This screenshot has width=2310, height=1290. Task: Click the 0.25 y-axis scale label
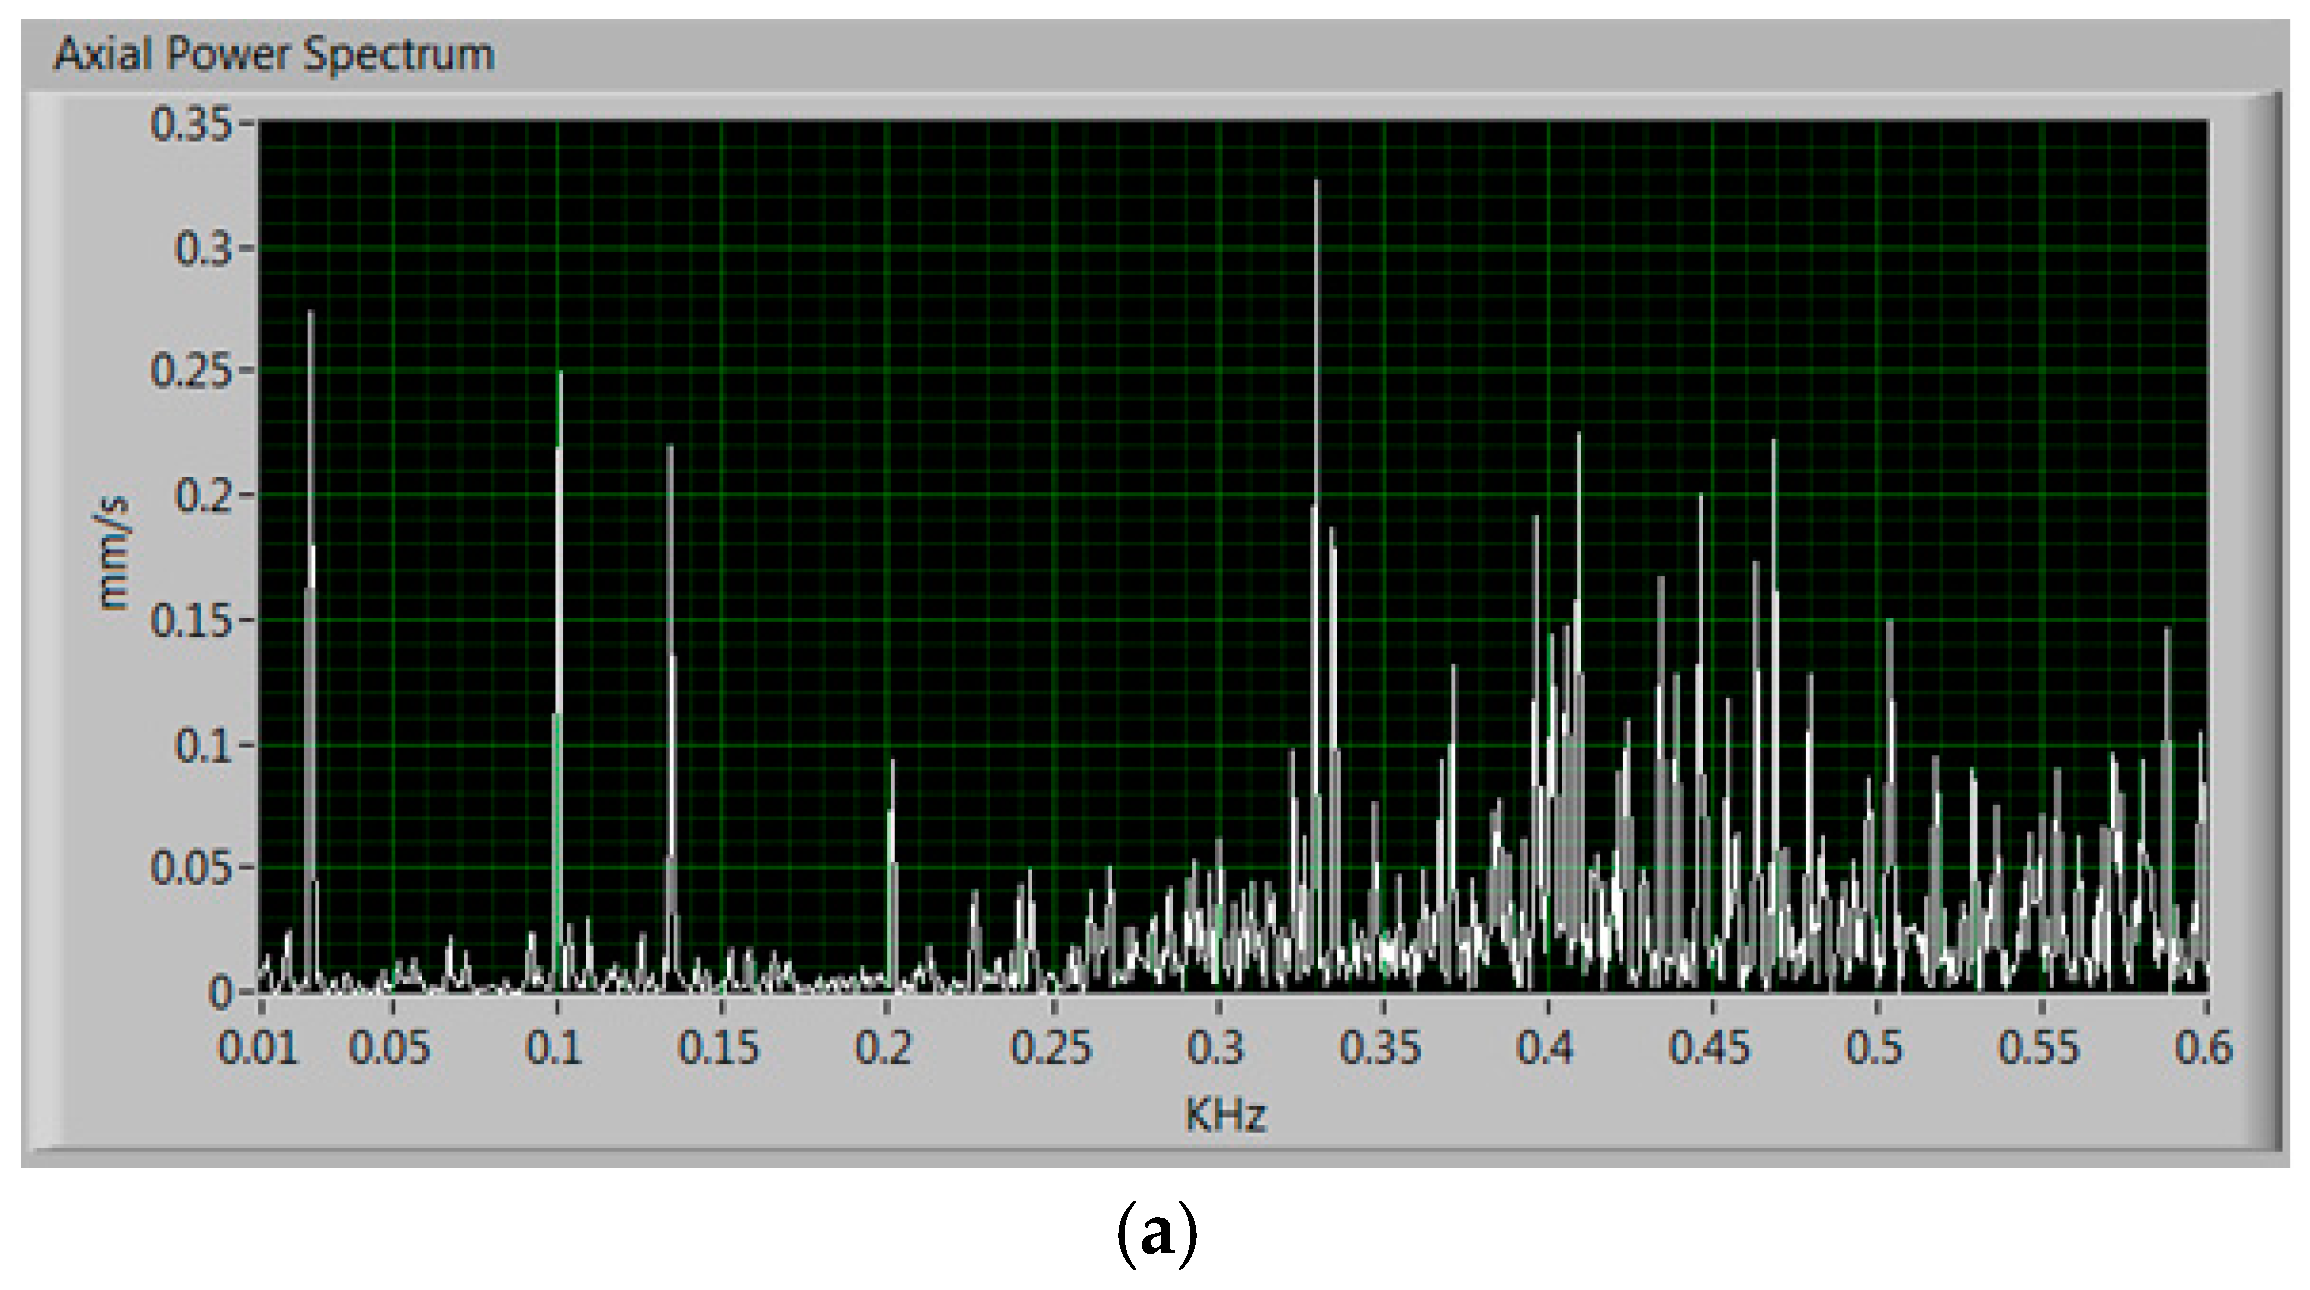coord(190,372)
